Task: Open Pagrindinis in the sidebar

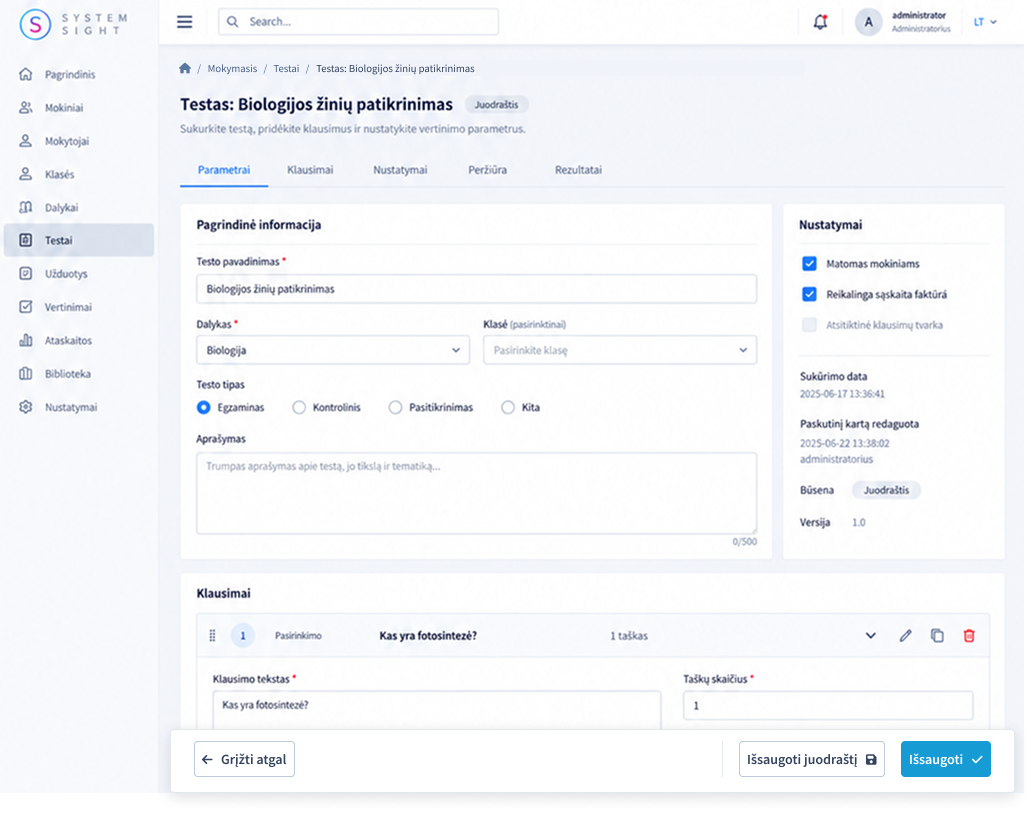Action: tap(79, 74)
